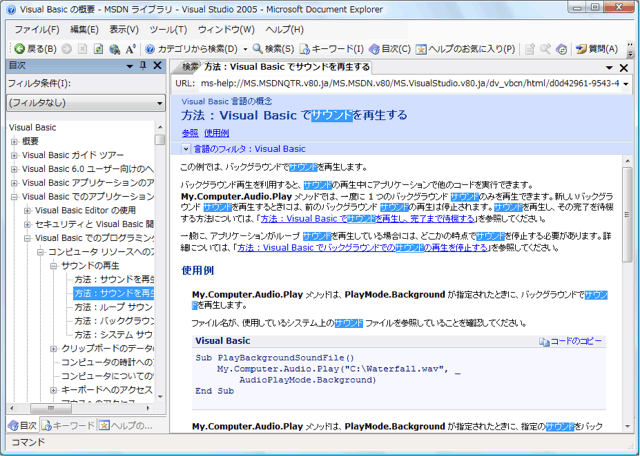This screenshot has height=456, width=640.
Task: Open the キーワード(I) index button
Action: (x=331, y=49)
